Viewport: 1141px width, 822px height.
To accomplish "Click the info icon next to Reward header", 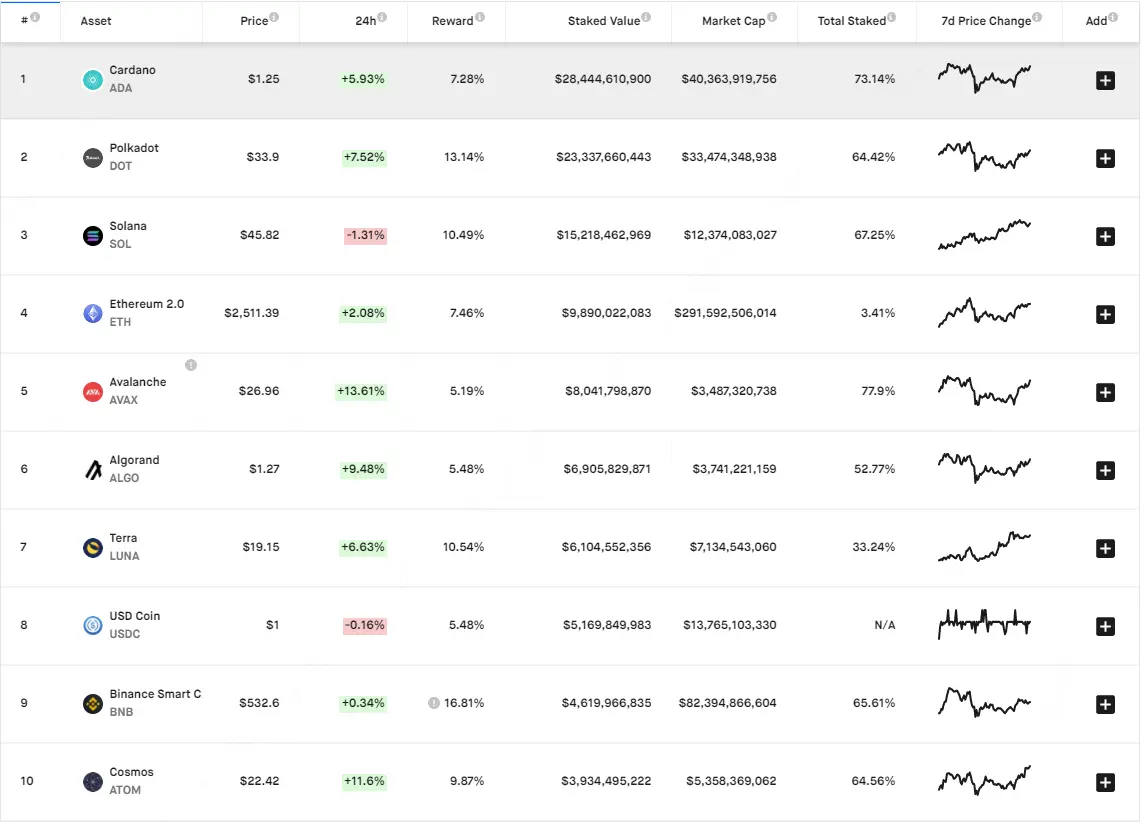I will click(x=480, y=17).
